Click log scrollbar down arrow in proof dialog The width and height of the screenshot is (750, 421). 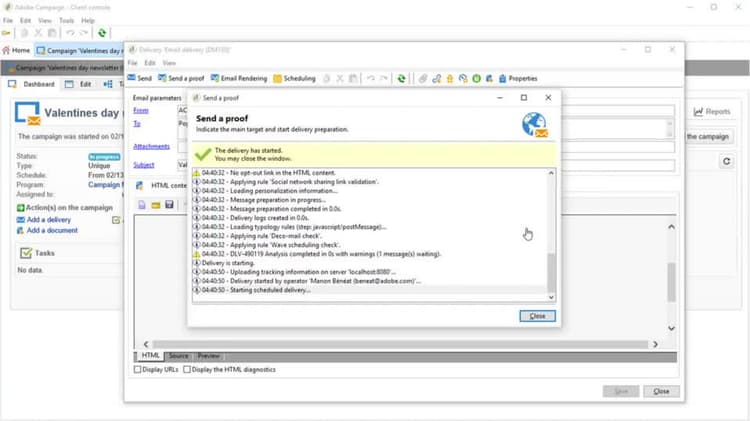[x=551, y=297]
